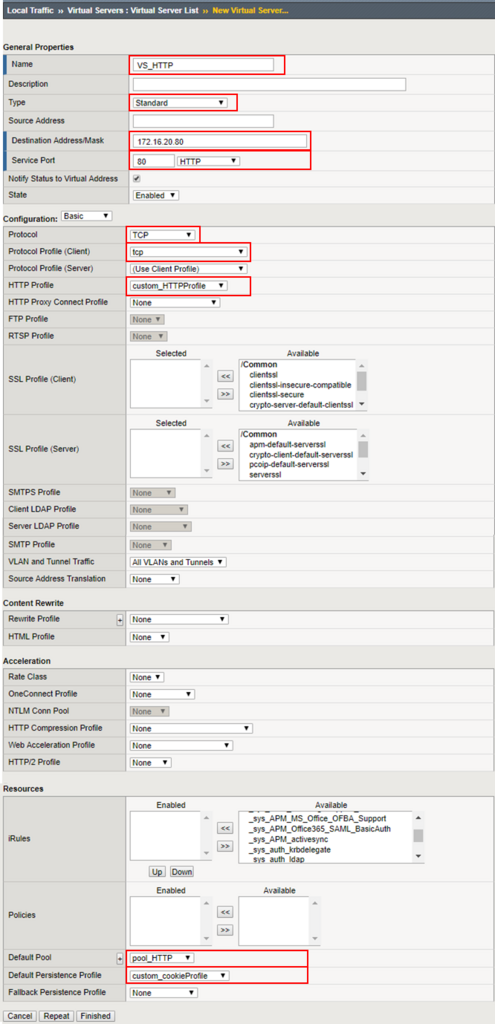Select crypto-client-default-serverssl profile
Screen dimensions: 495x1024
[300, 454]
